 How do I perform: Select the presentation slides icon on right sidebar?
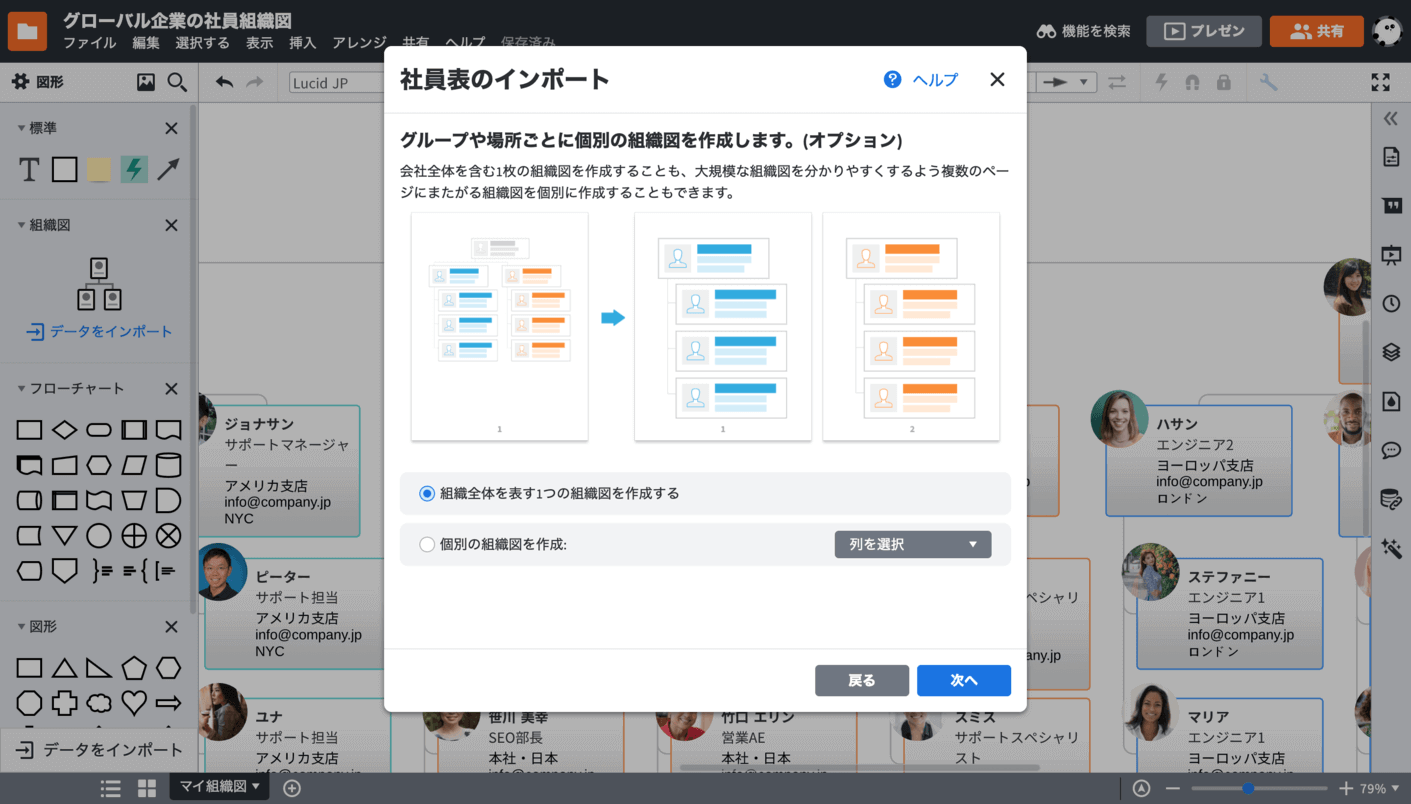1390,255
